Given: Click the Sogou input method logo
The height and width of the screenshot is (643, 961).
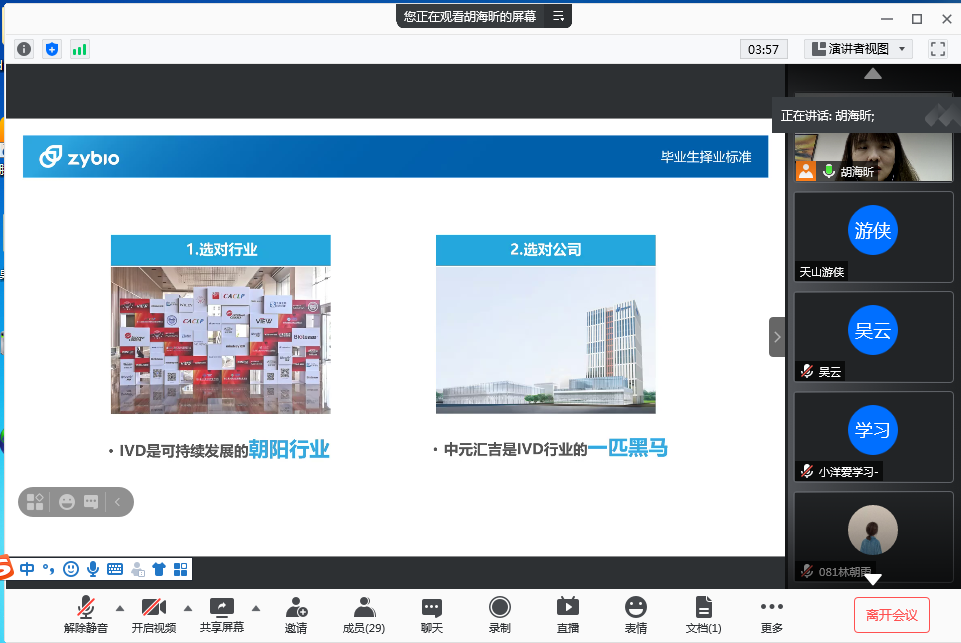Looking at the screenshot, I should point(6,568).
